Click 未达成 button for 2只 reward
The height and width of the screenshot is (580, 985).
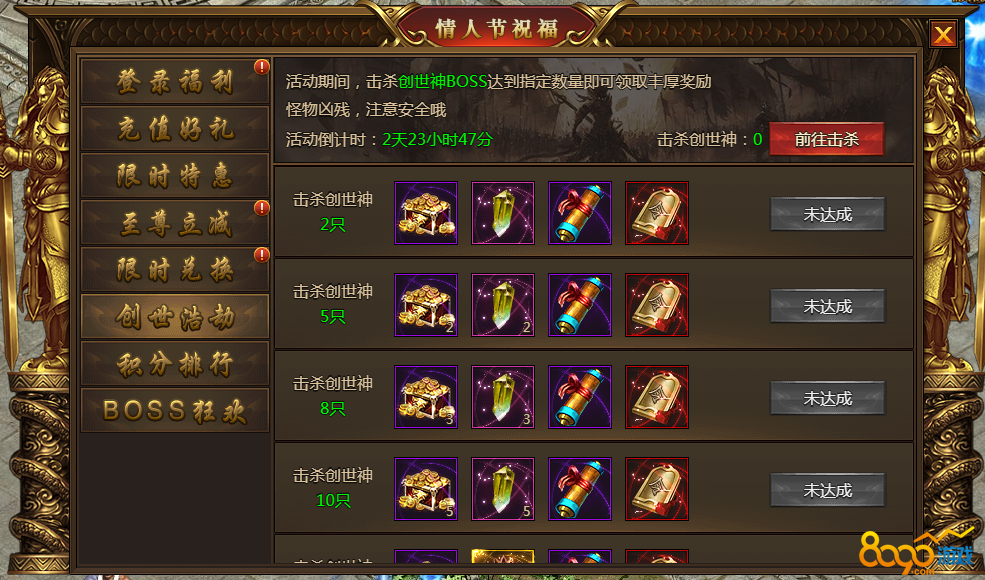(x=828, y=214)
